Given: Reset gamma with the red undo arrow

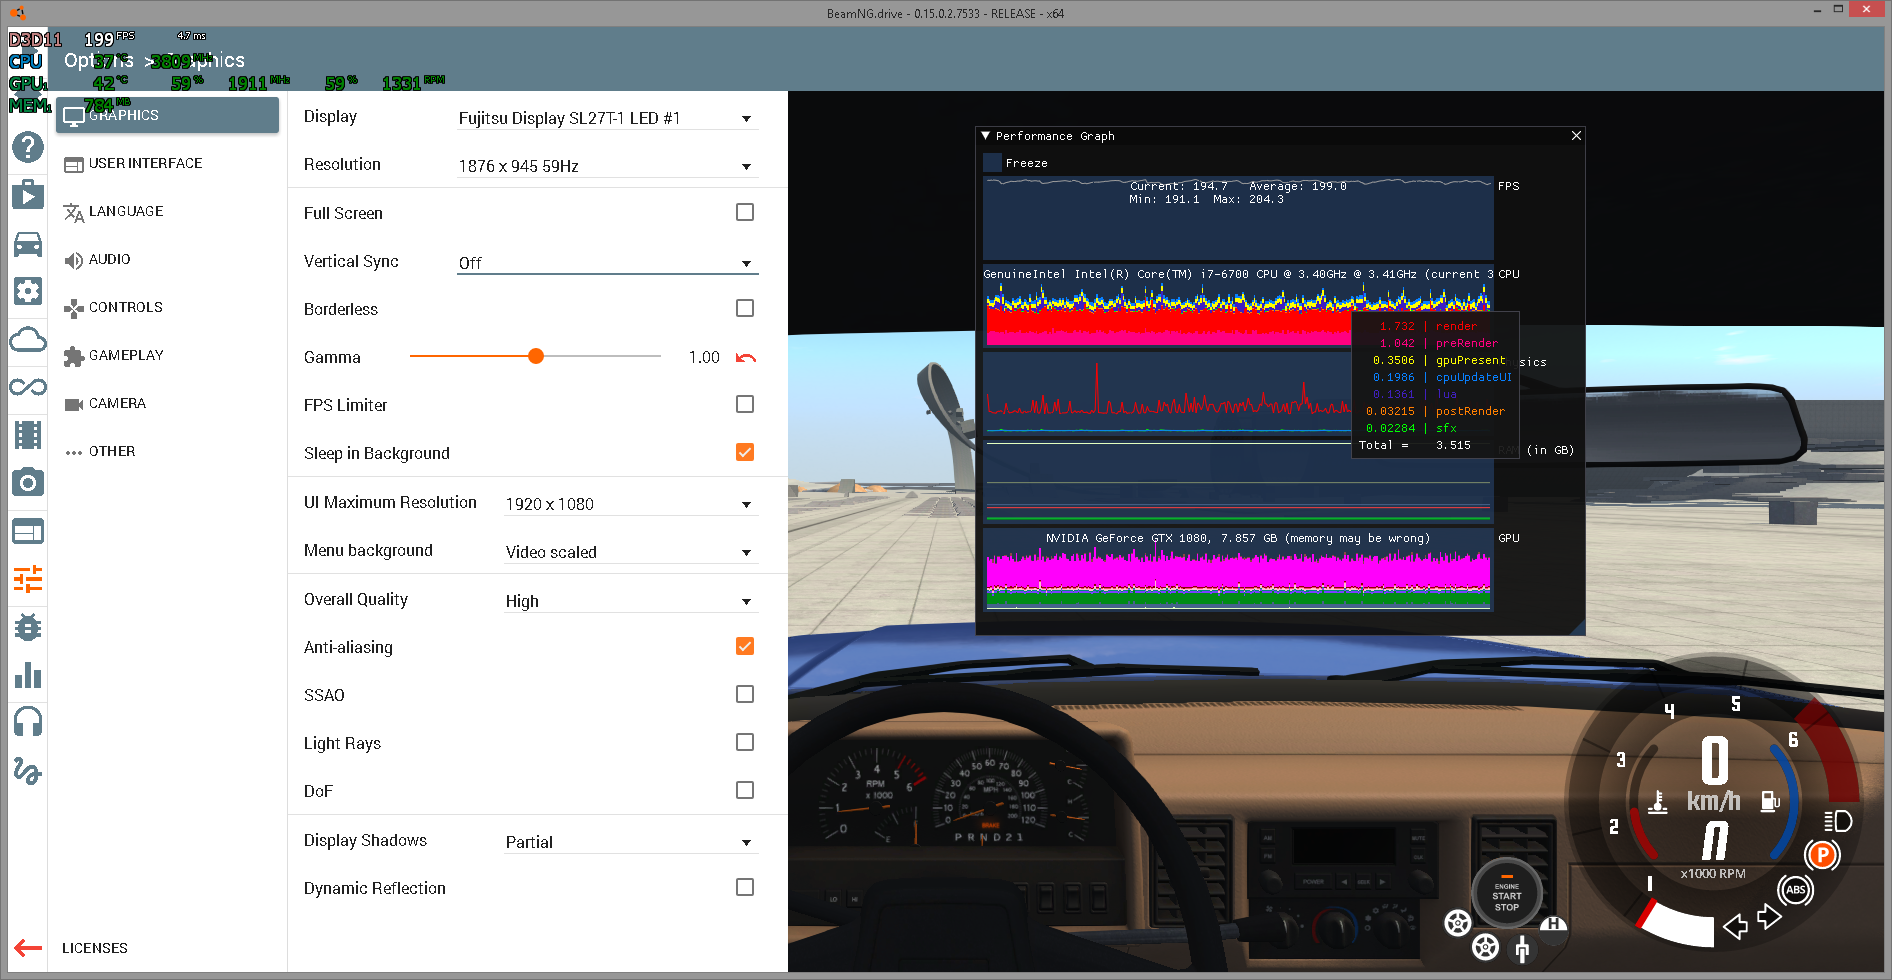Looking at the screenshot, I should point(746,357).
